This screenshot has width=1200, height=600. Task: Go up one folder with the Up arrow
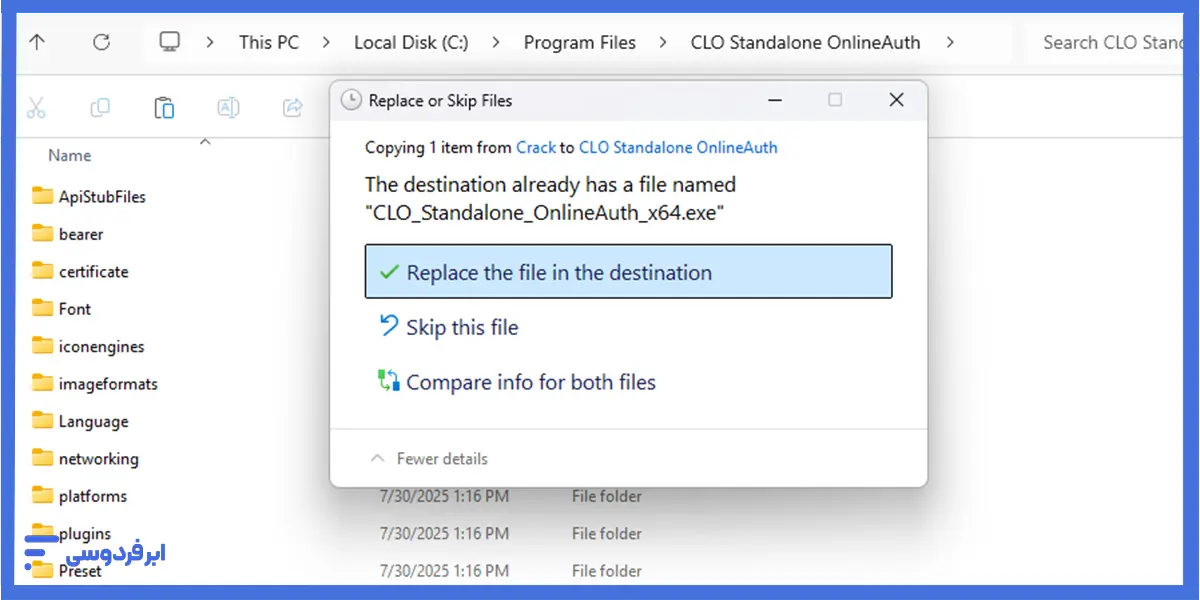pyautogui.click(x=37, y=42)
